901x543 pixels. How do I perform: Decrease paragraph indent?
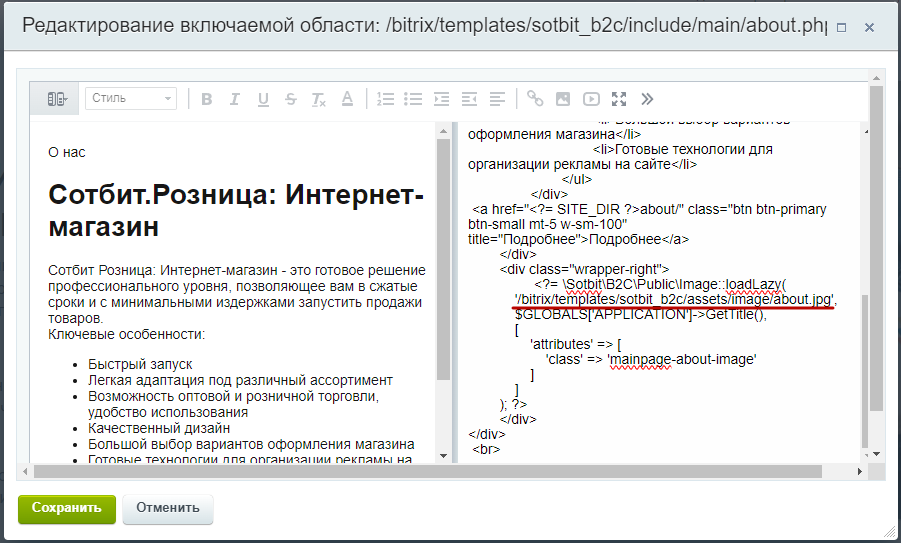coord(469,99)
